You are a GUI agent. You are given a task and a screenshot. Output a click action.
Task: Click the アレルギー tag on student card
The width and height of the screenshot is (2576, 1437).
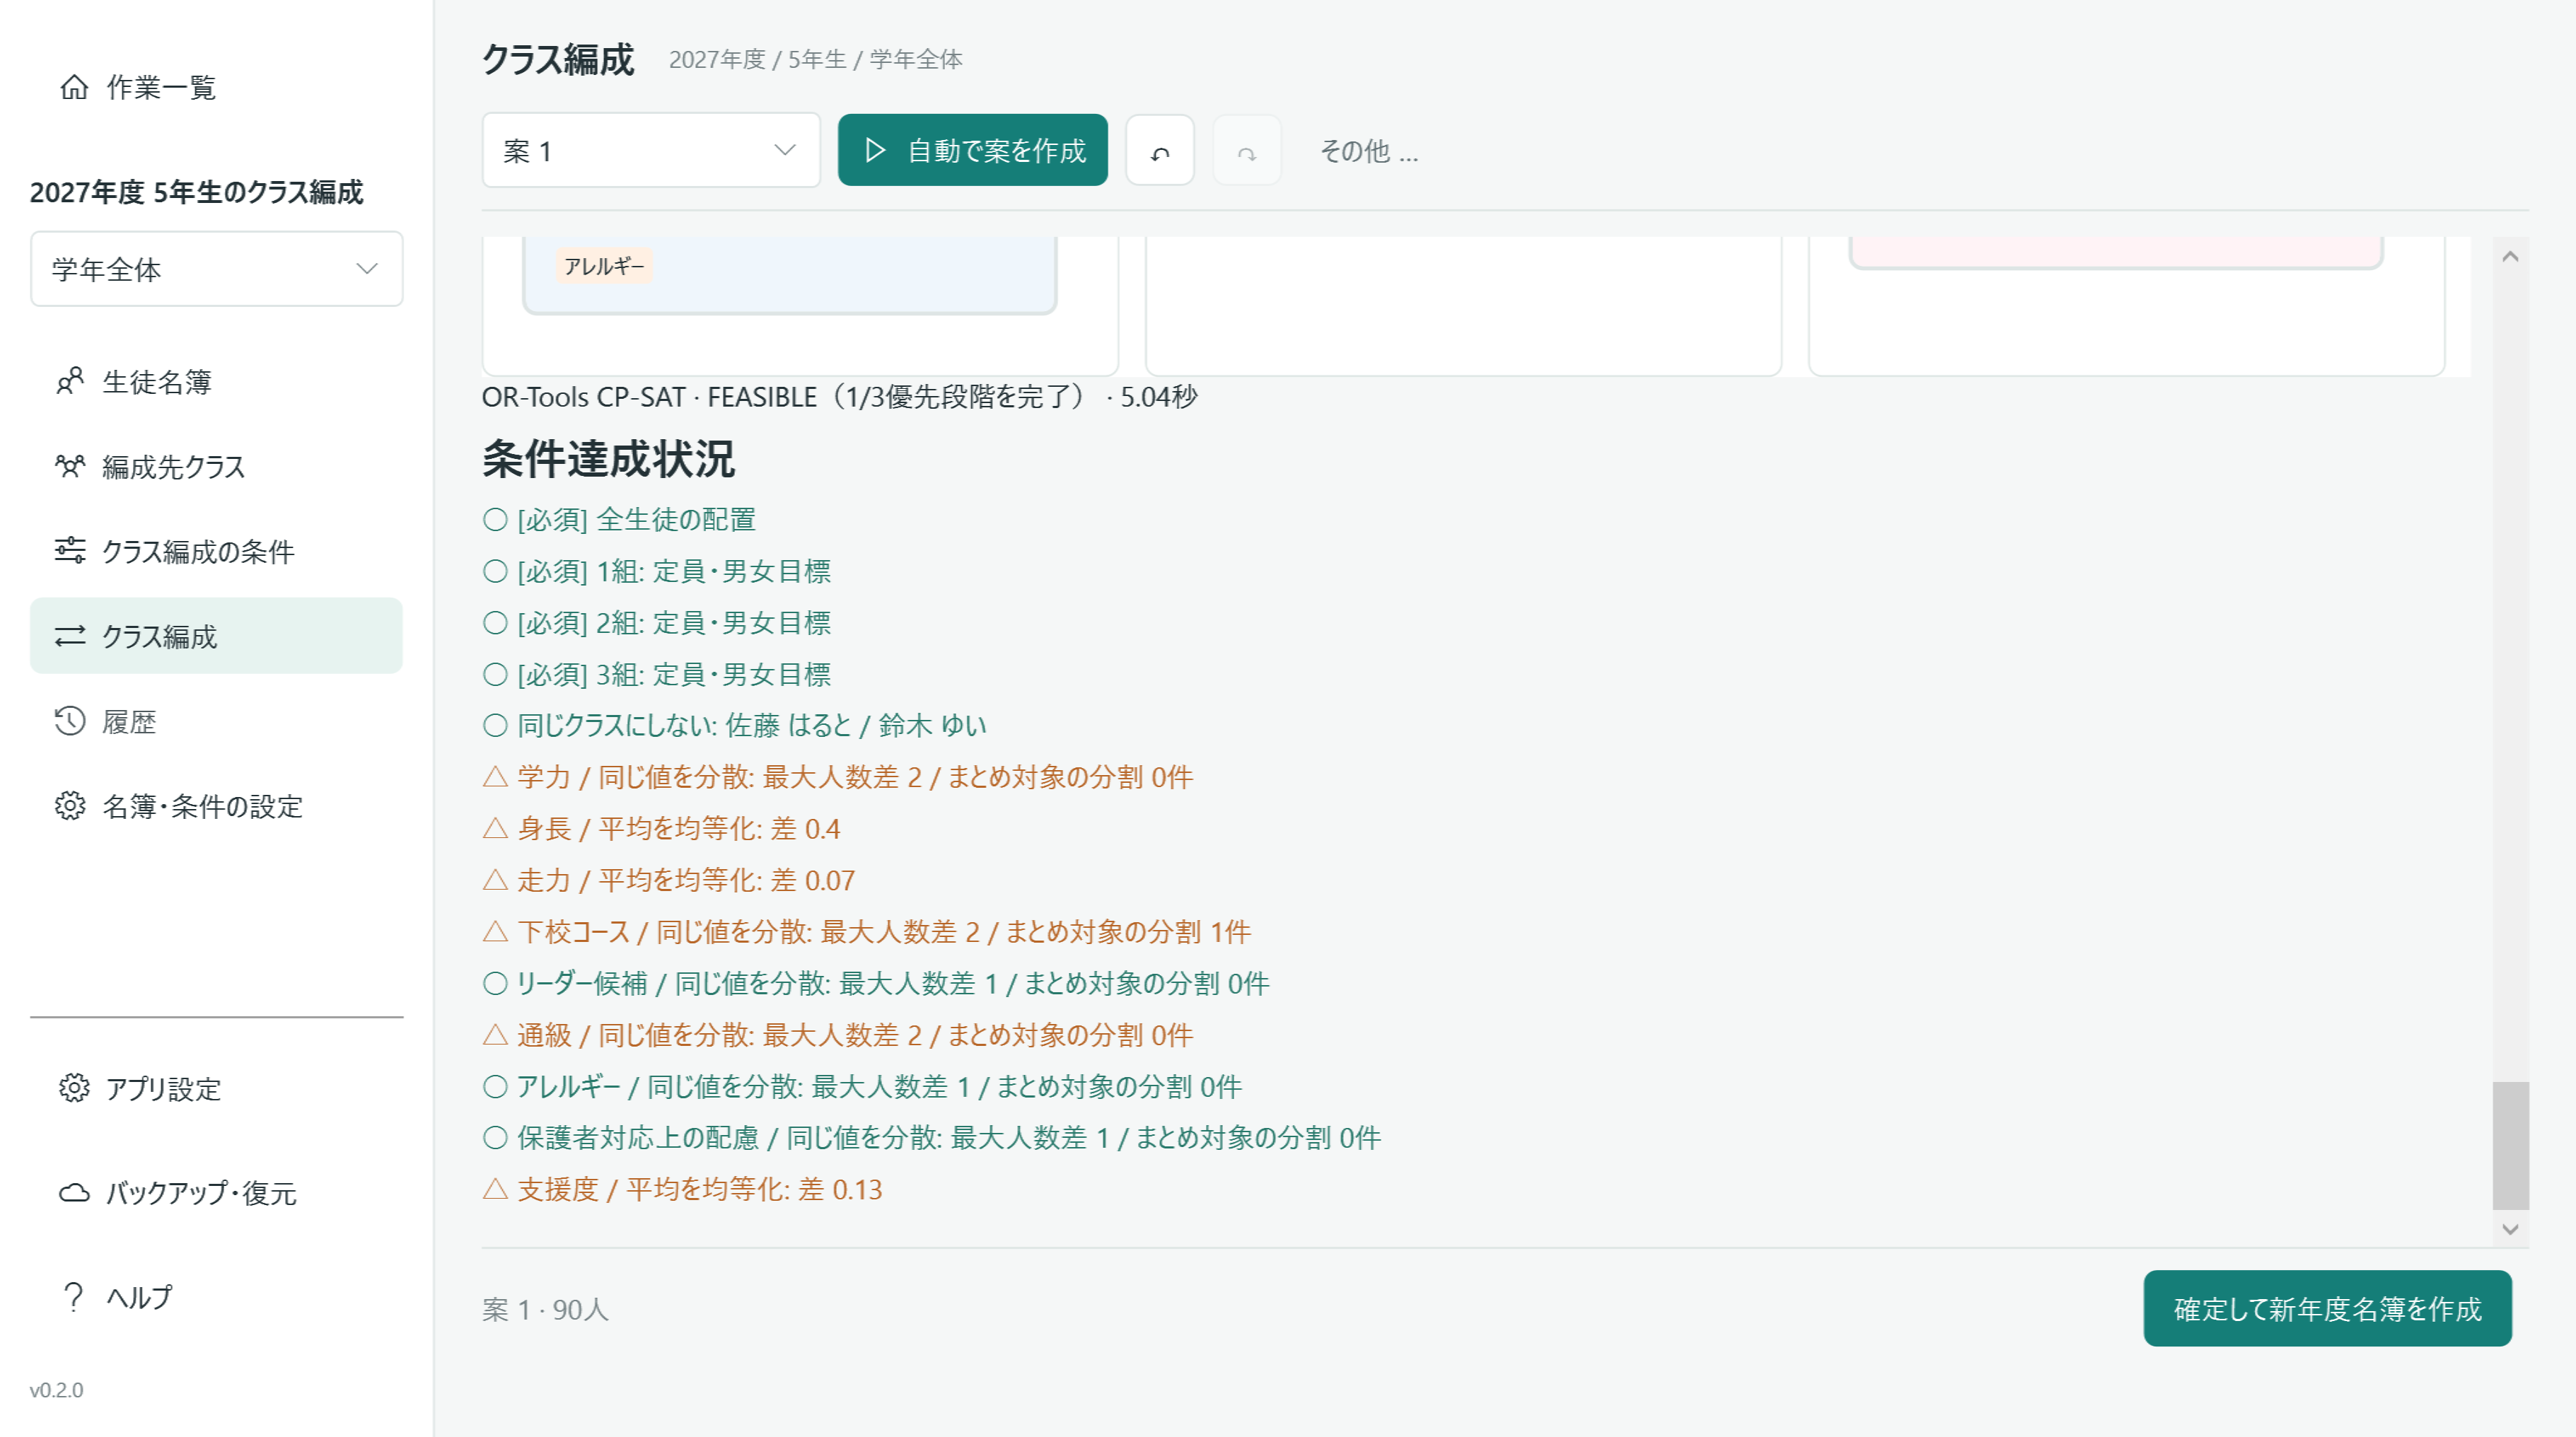click(604, 266)
